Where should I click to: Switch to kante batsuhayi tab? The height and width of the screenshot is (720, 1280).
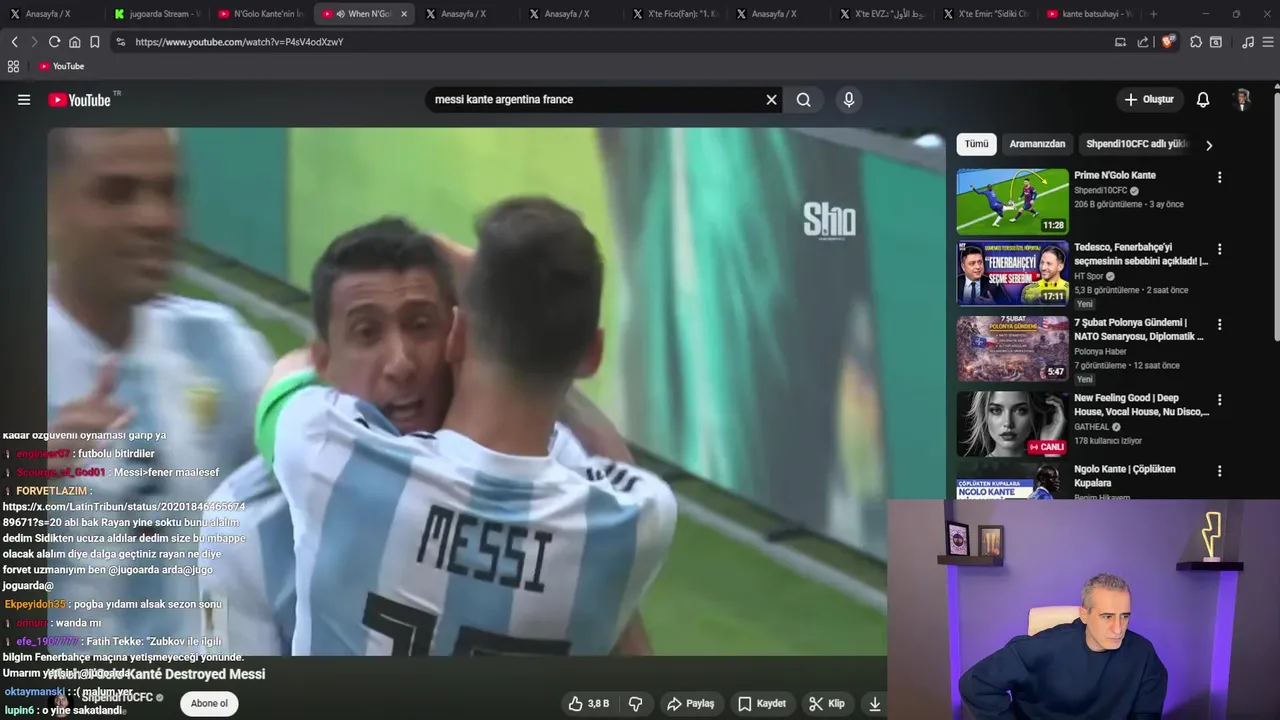coord(1088,14)
